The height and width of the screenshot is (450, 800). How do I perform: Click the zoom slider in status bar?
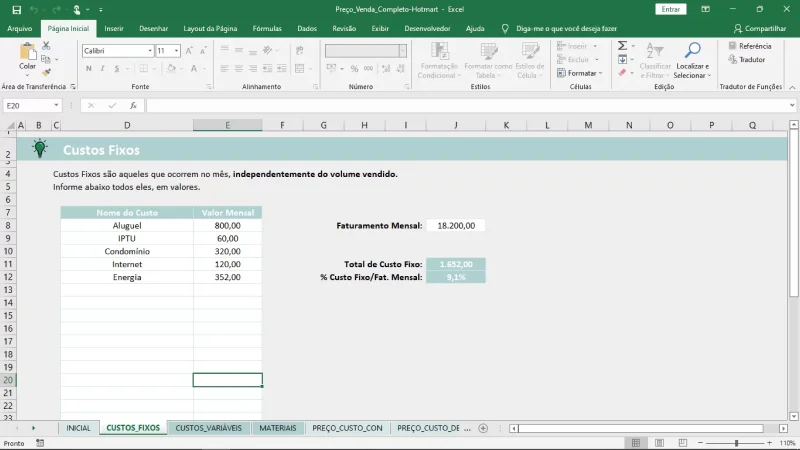coord(737,443)
